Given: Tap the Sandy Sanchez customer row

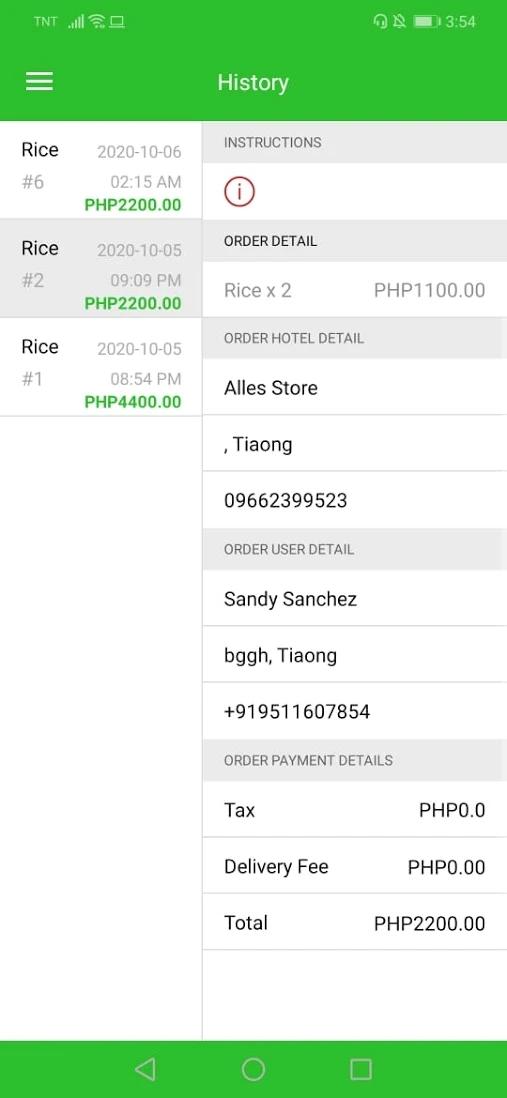Looking at the screenshot, I should (354, 599).
